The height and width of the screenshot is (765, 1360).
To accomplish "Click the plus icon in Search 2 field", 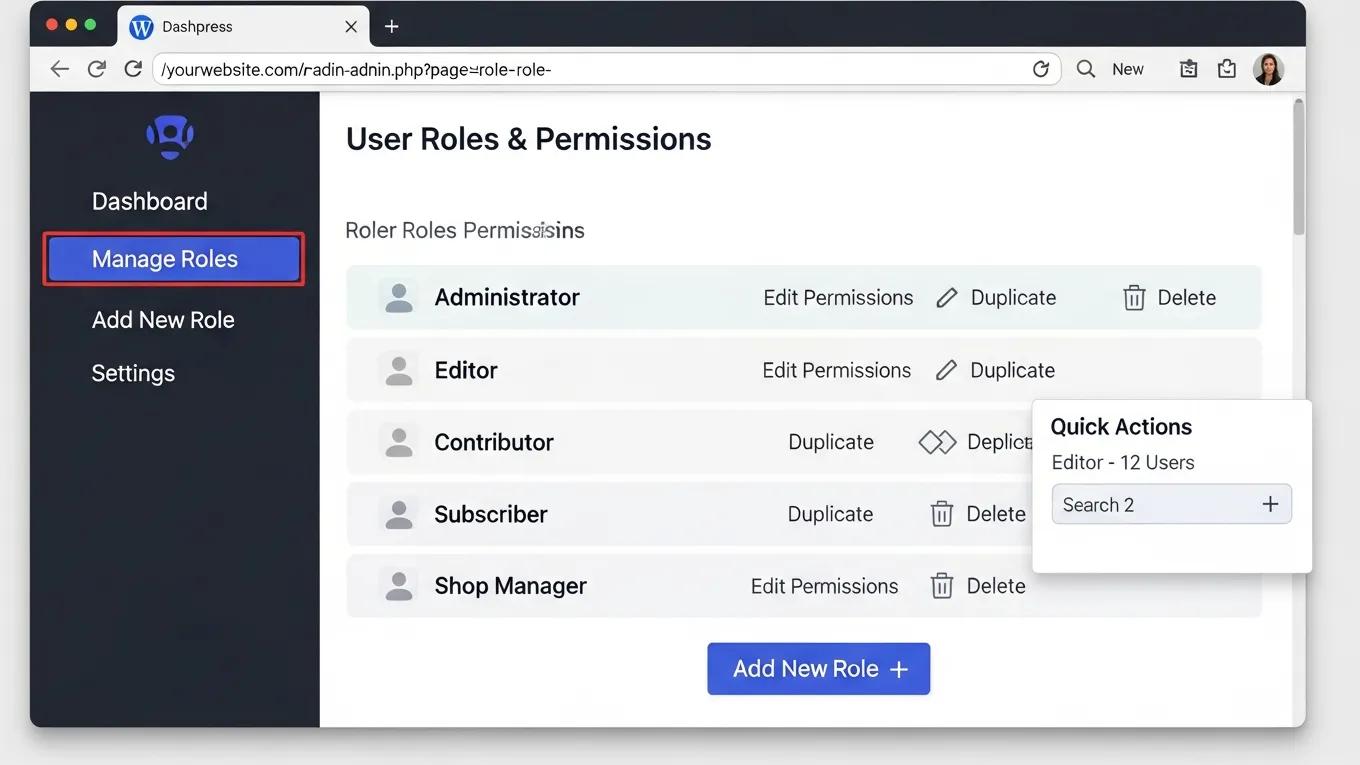I will click(1270, 504).
